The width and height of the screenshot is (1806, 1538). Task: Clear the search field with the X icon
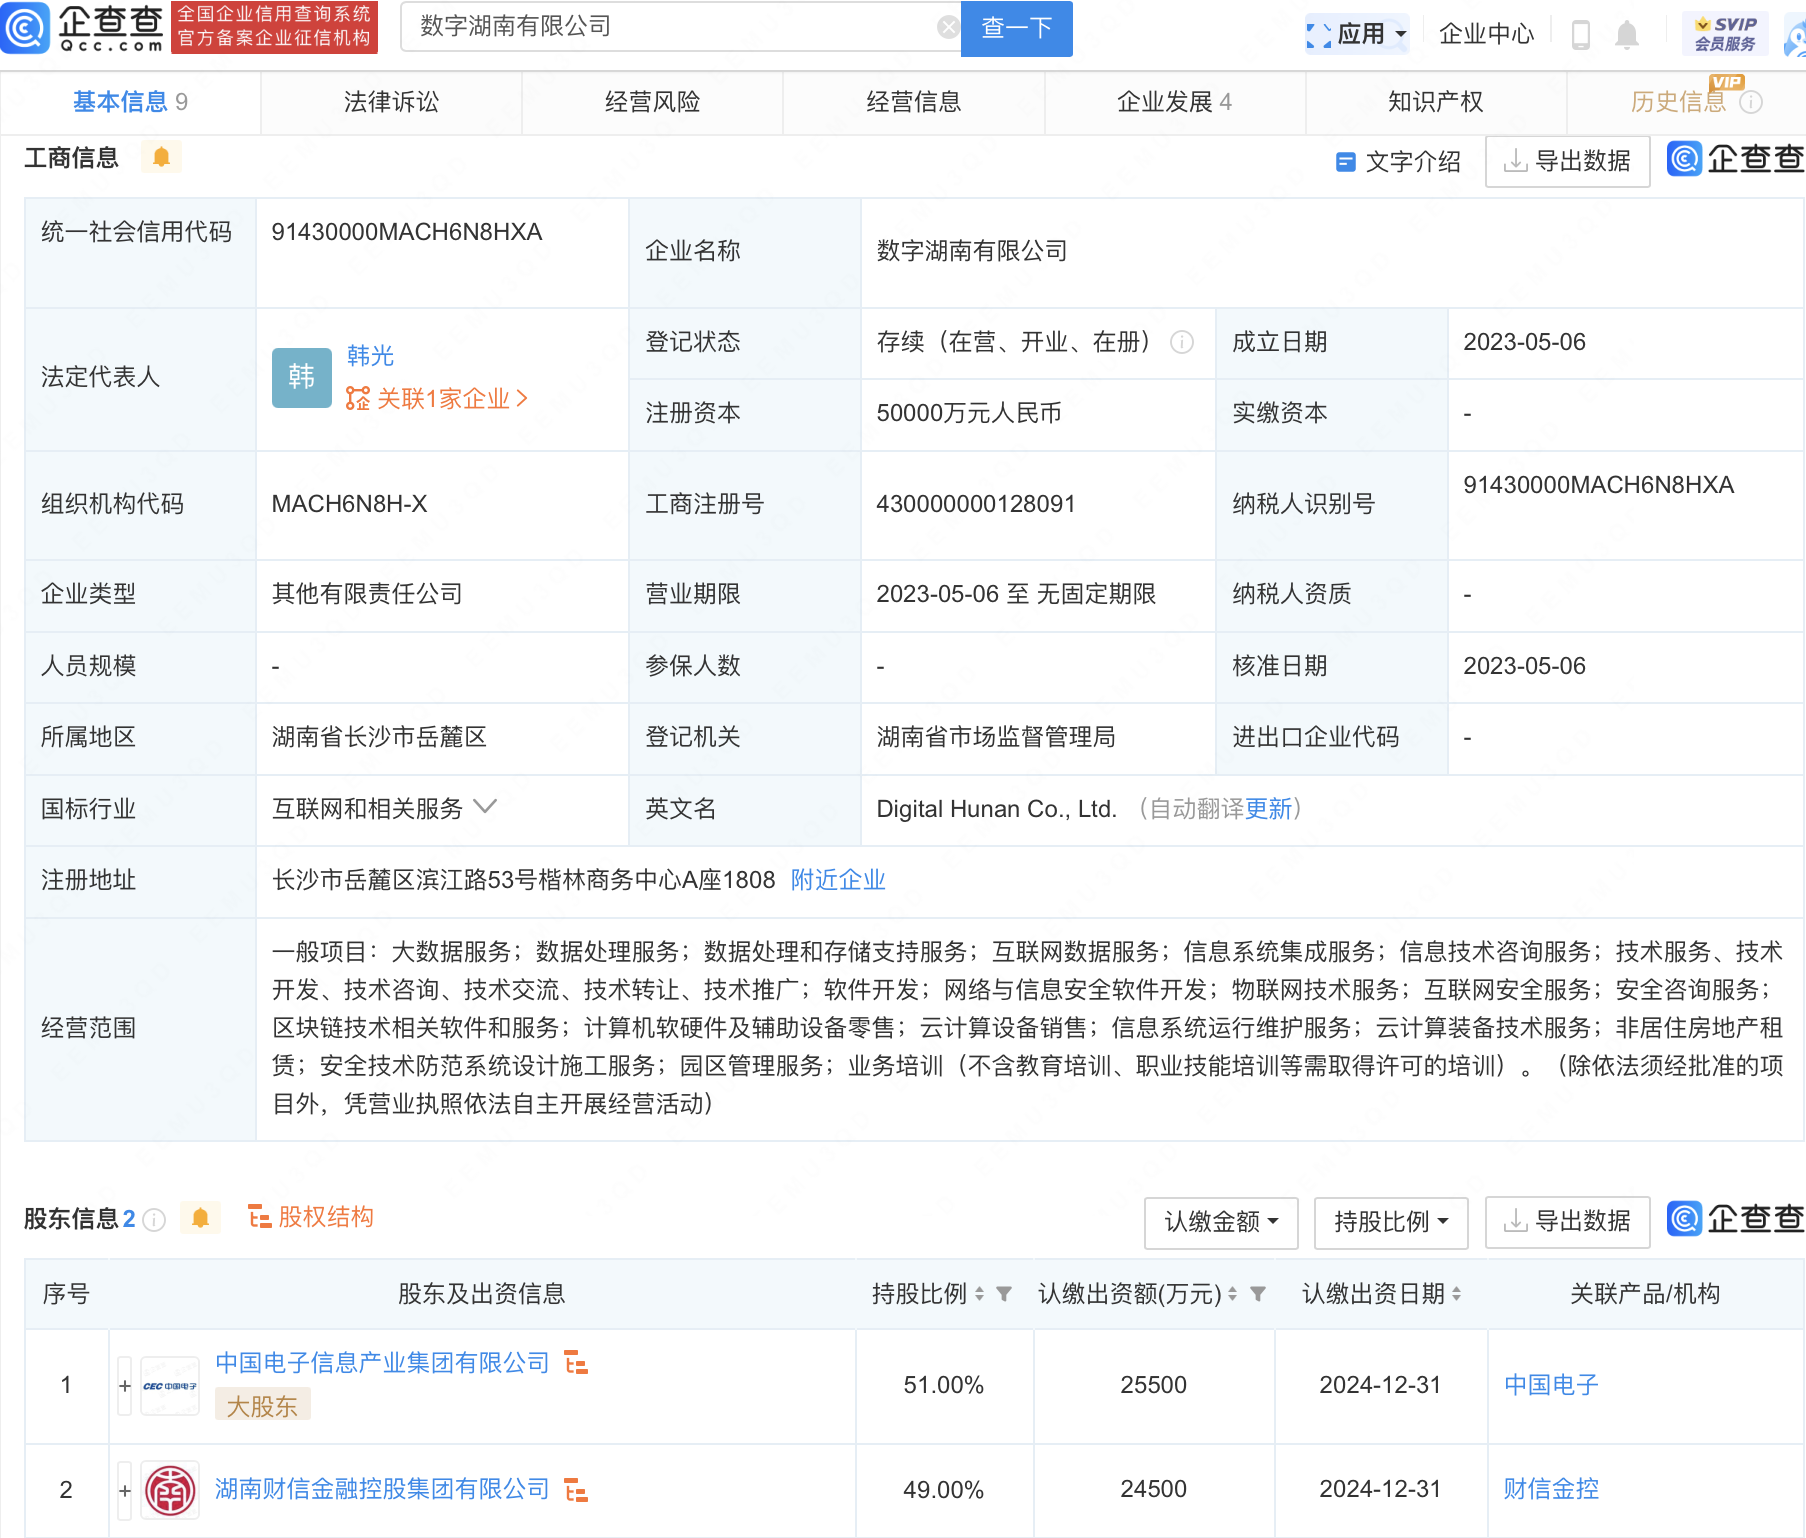[x=948, y=27]
